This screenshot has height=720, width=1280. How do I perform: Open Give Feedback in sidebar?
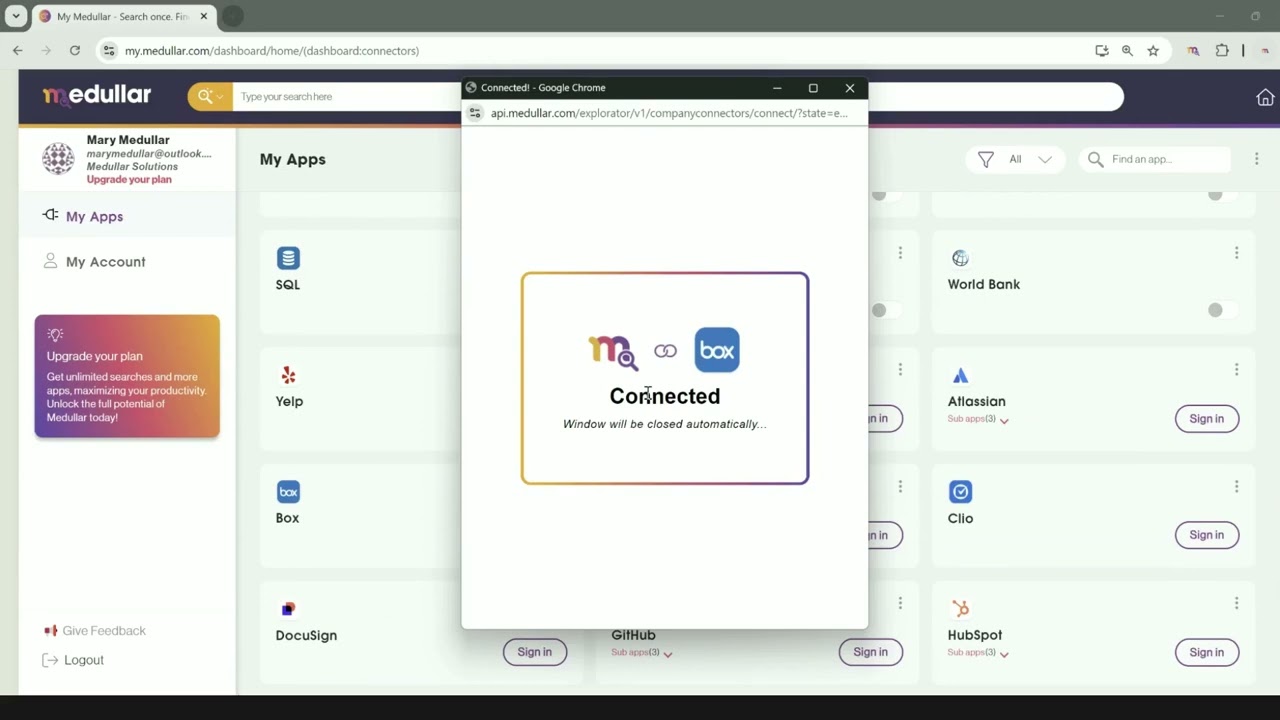pos(95,631)
